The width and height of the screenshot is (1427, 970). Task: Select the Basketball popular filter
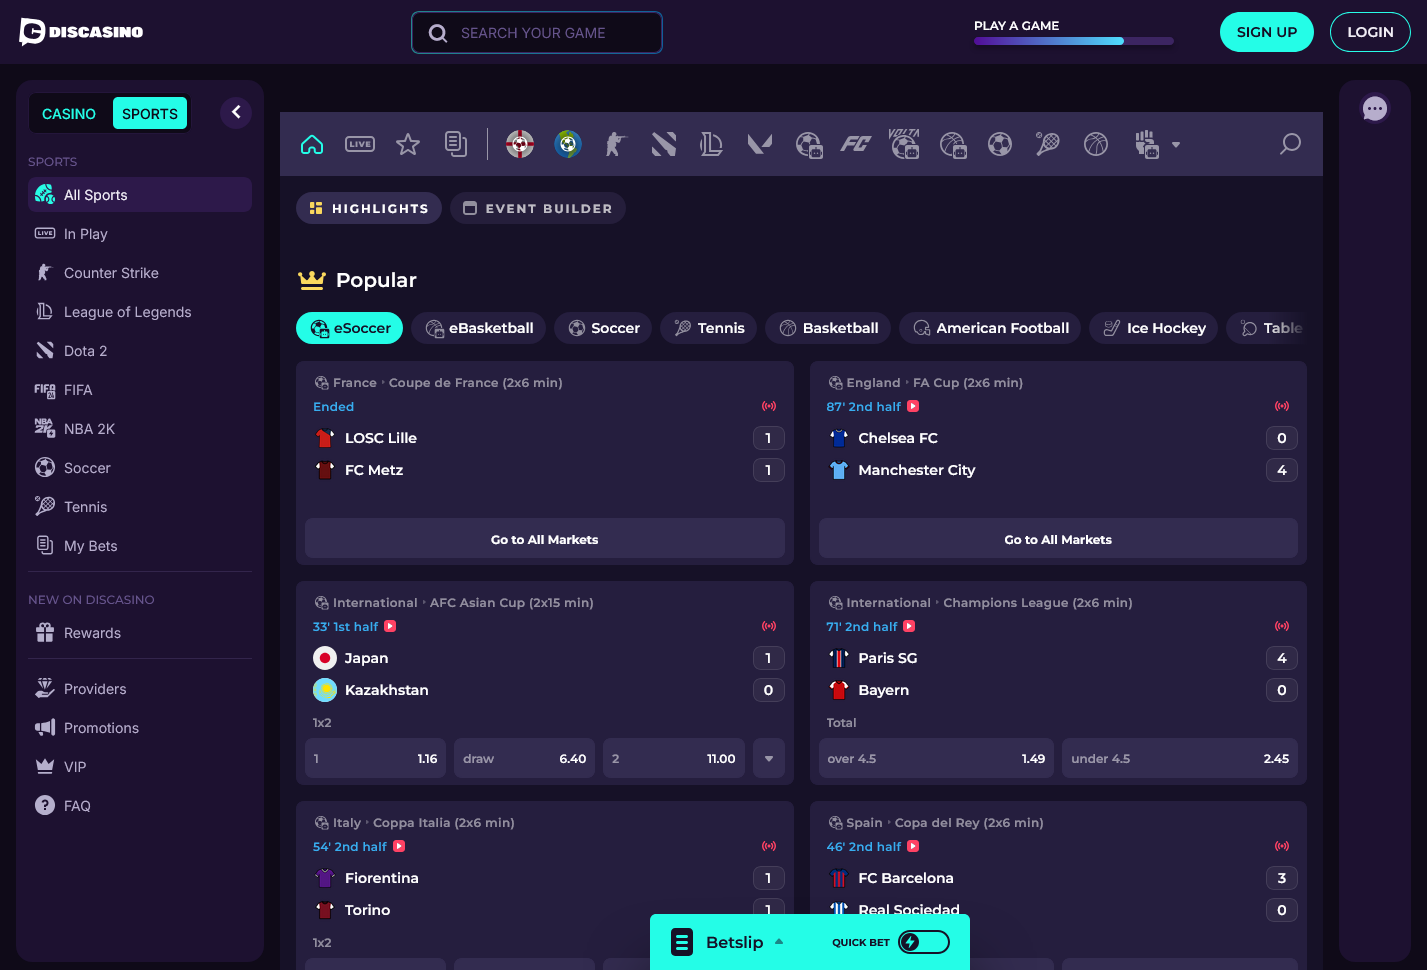(x=828, y=328)
